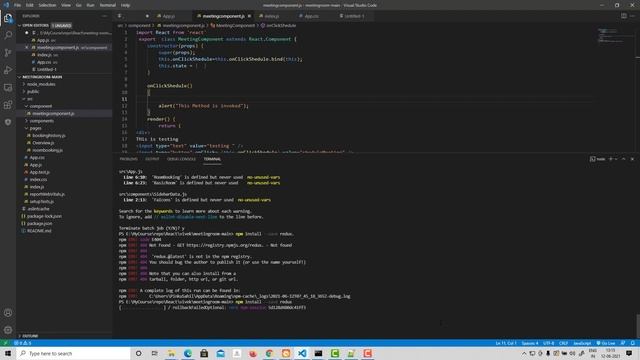The width and height of the screenshot is (640, 360).
Task: Expand the public folder
Action: coord(33,91)
